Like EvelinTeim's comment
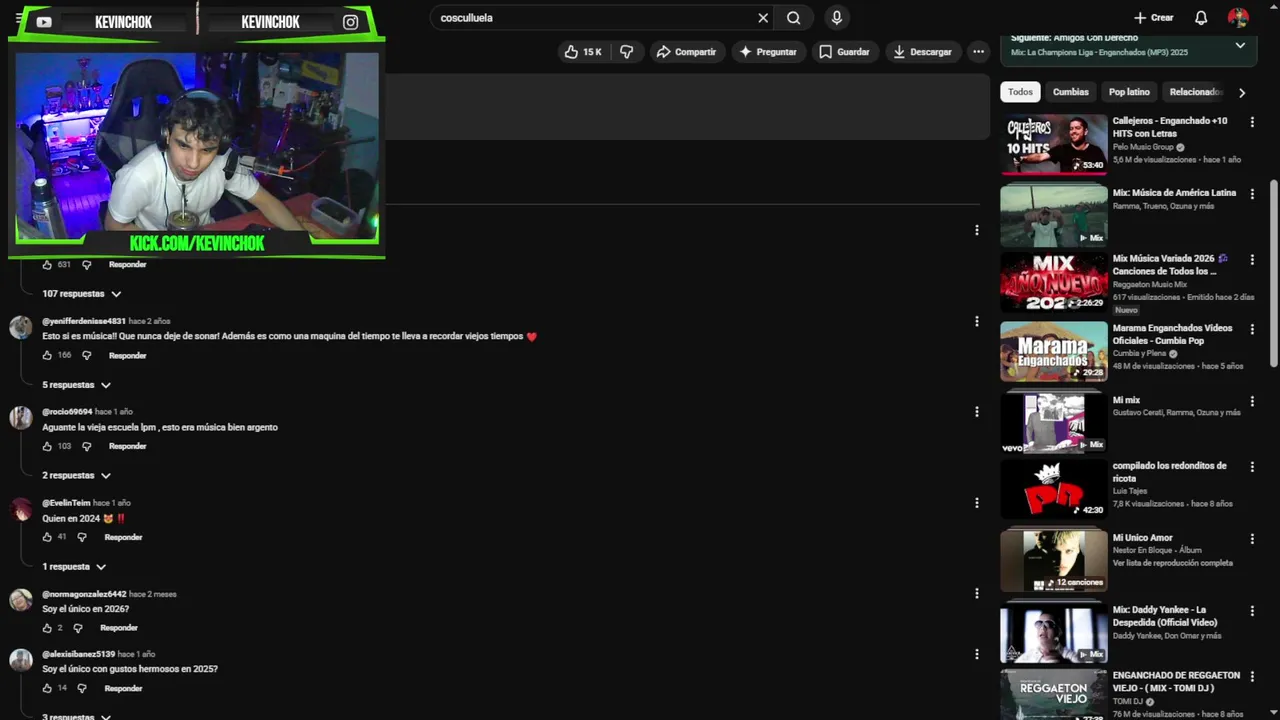 (x=47, y=538)
